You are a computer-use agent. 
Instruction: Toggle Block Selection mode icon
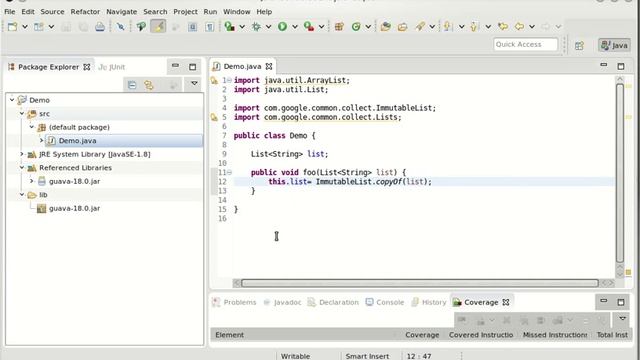click(192, 27)
